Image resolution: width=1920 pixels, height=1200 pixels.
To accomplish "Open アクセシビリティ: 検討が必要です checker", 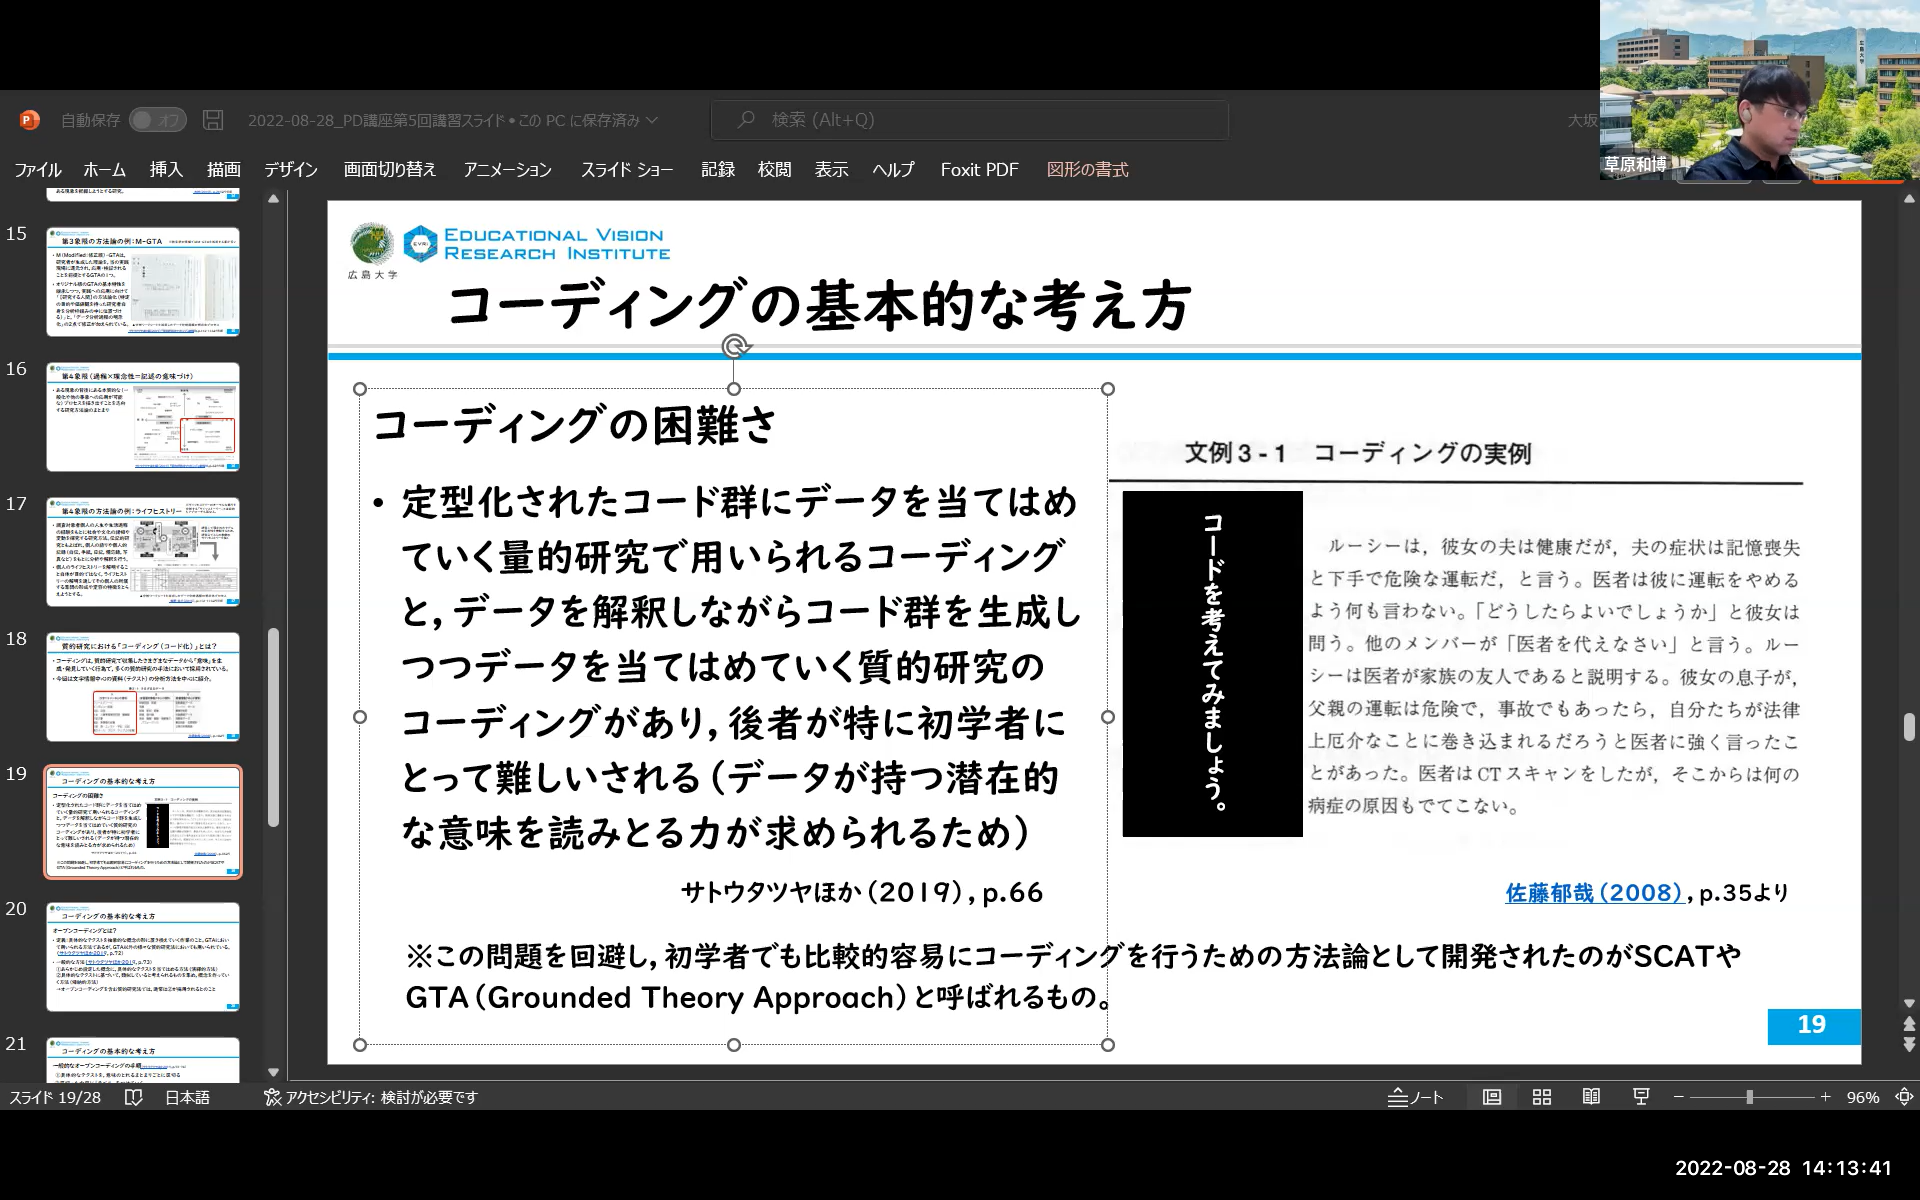I will (x=371, y=1097).
